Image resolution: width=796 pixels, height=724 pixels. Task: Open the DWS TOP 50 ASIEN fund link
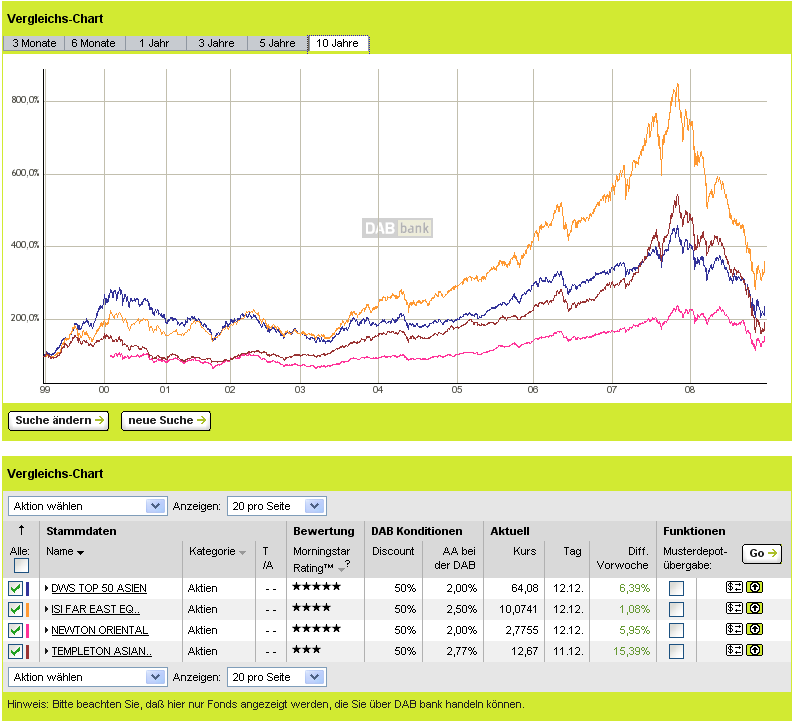[x=100, y=590]
